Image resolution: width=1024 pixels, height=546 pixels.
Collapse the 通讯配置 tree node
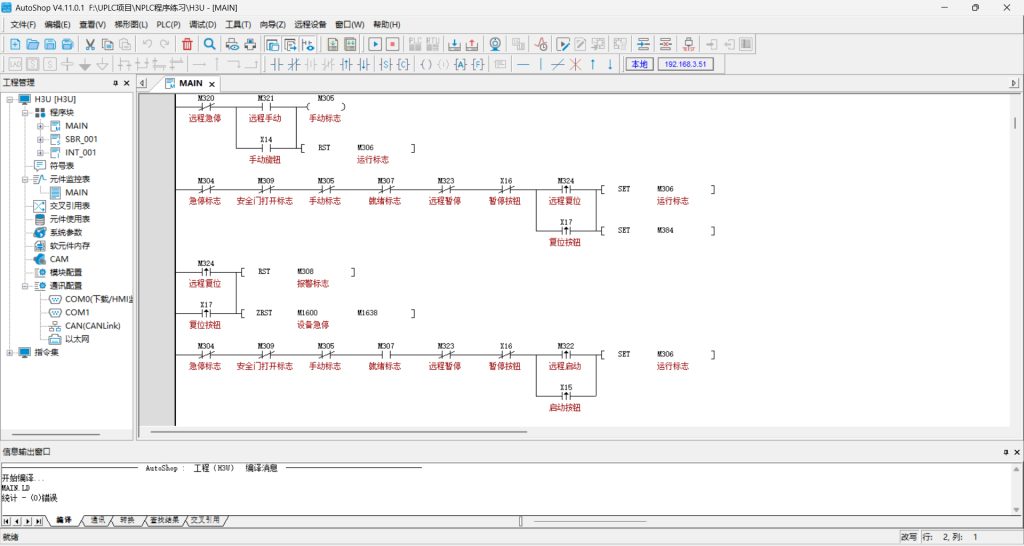point(25,285)
